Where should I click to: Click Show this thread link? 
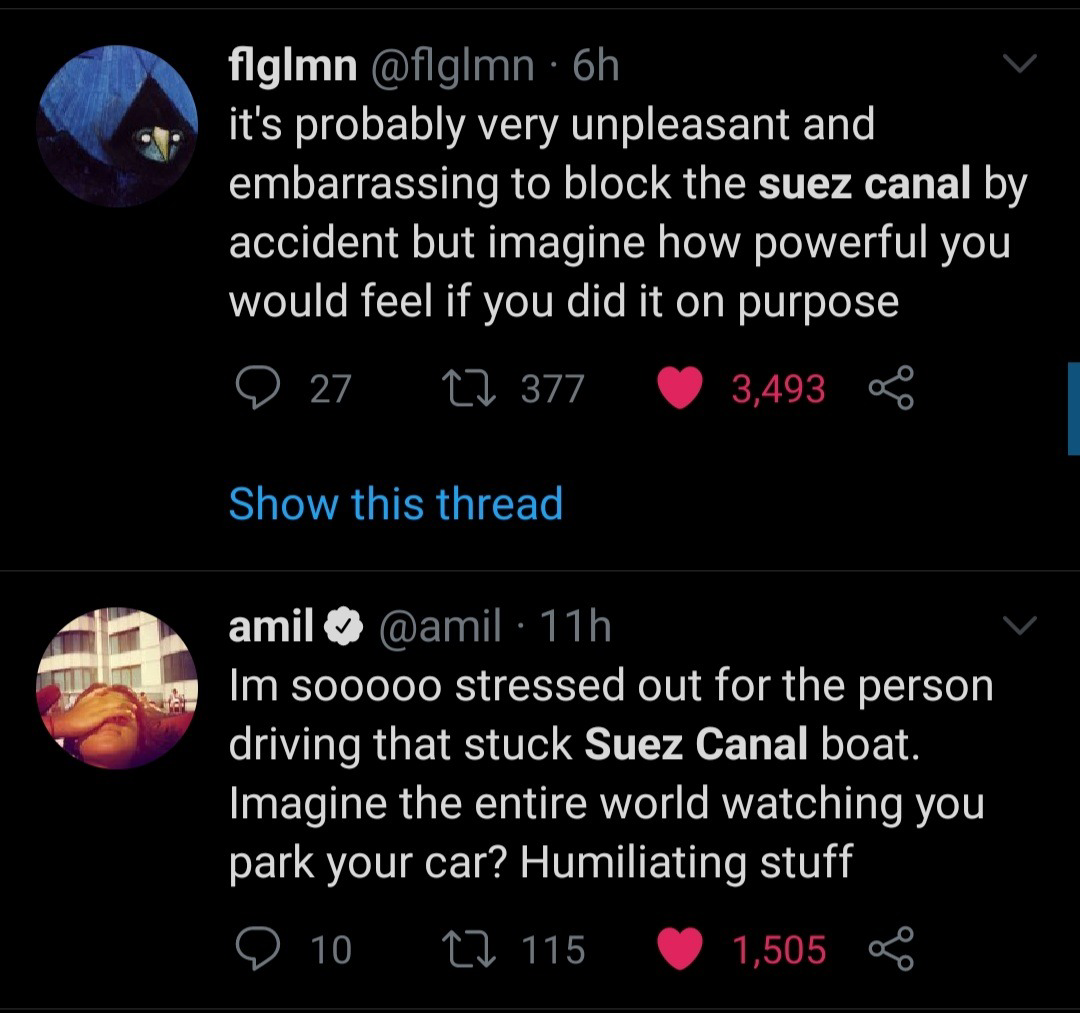[x=396, y=503]
